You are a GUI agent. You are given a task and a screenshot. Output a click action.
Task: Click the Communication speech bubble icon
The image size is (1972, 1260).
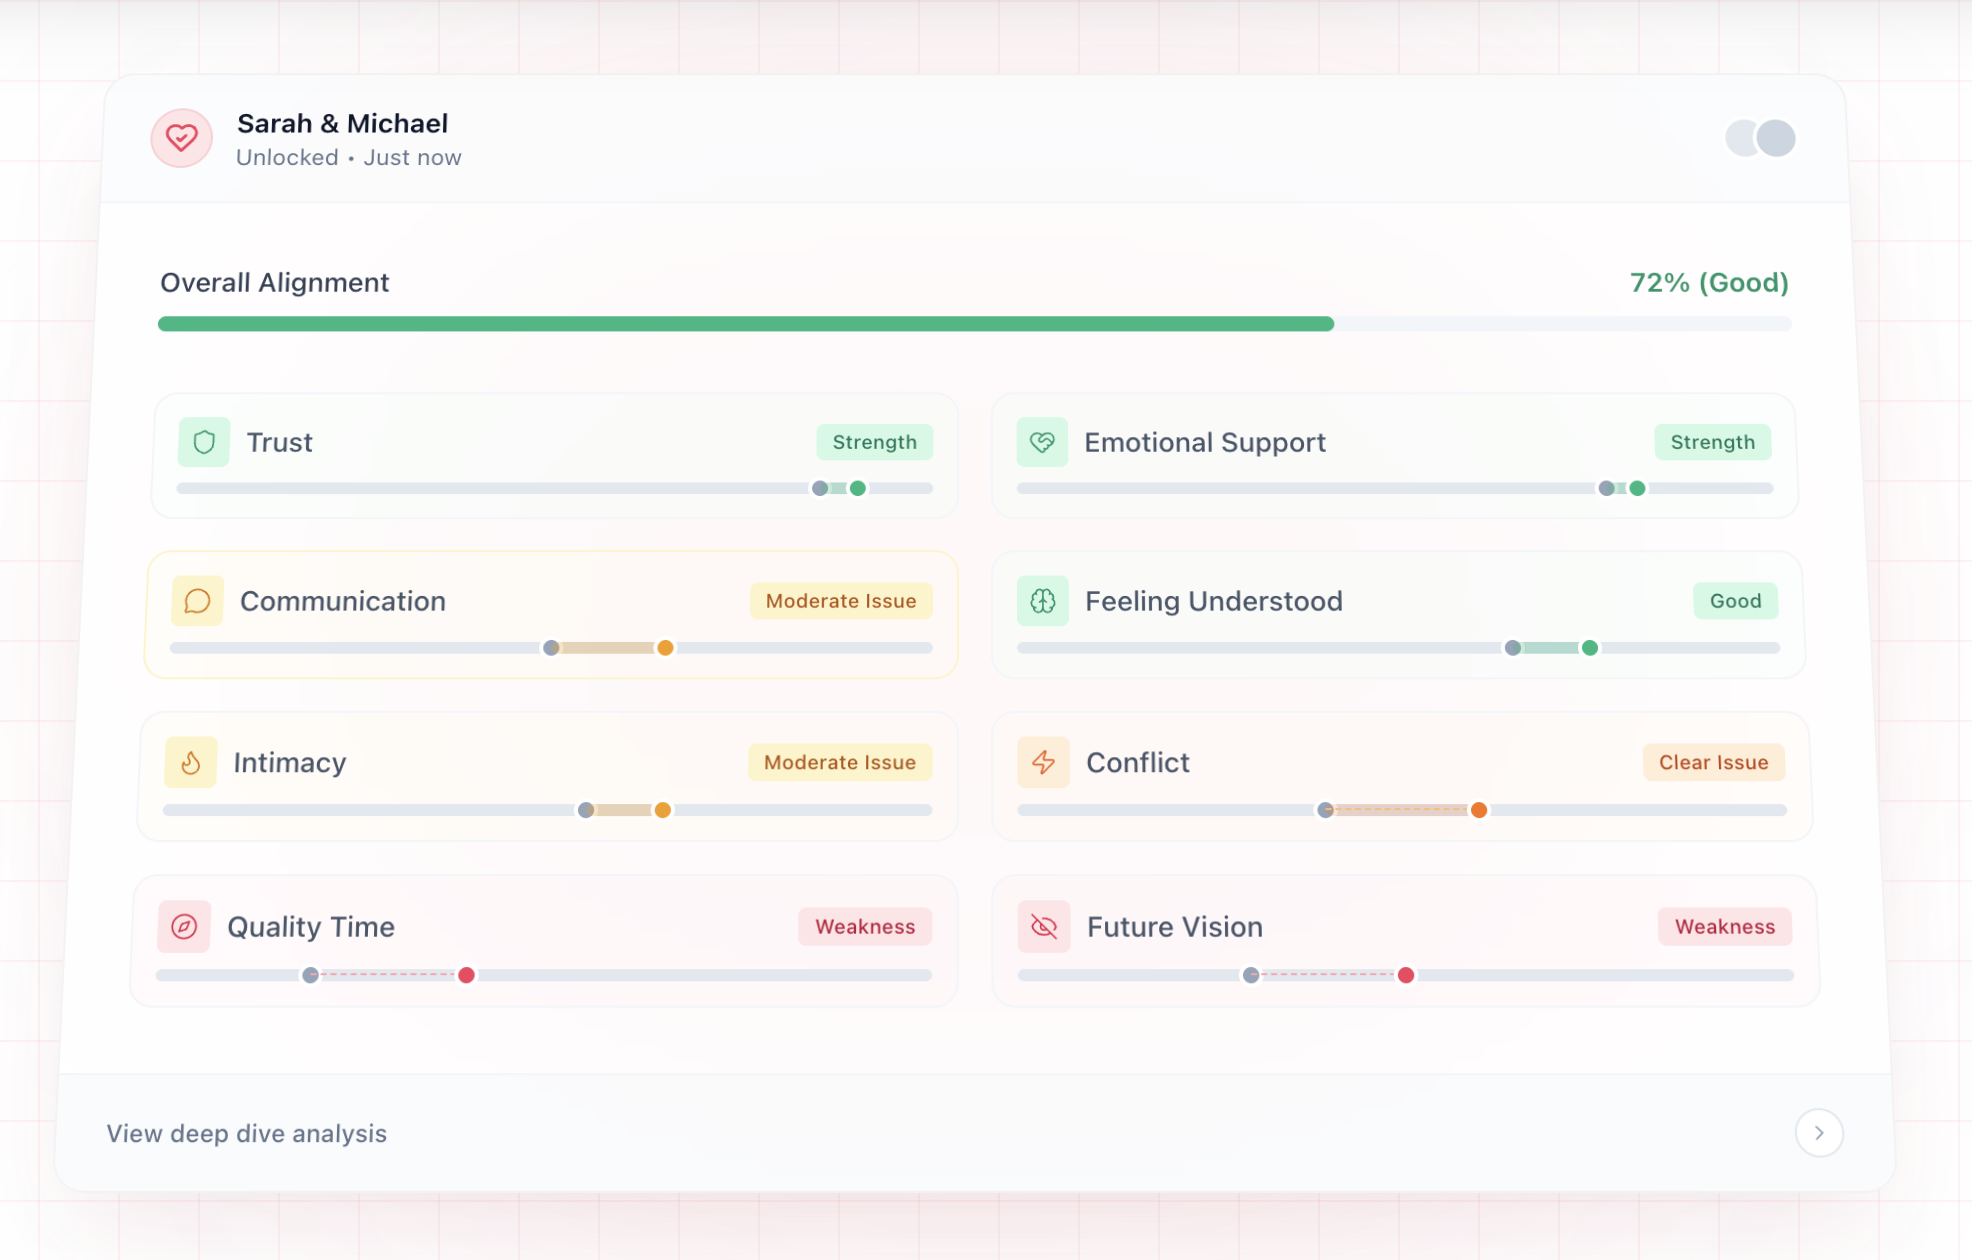point(197,600)
